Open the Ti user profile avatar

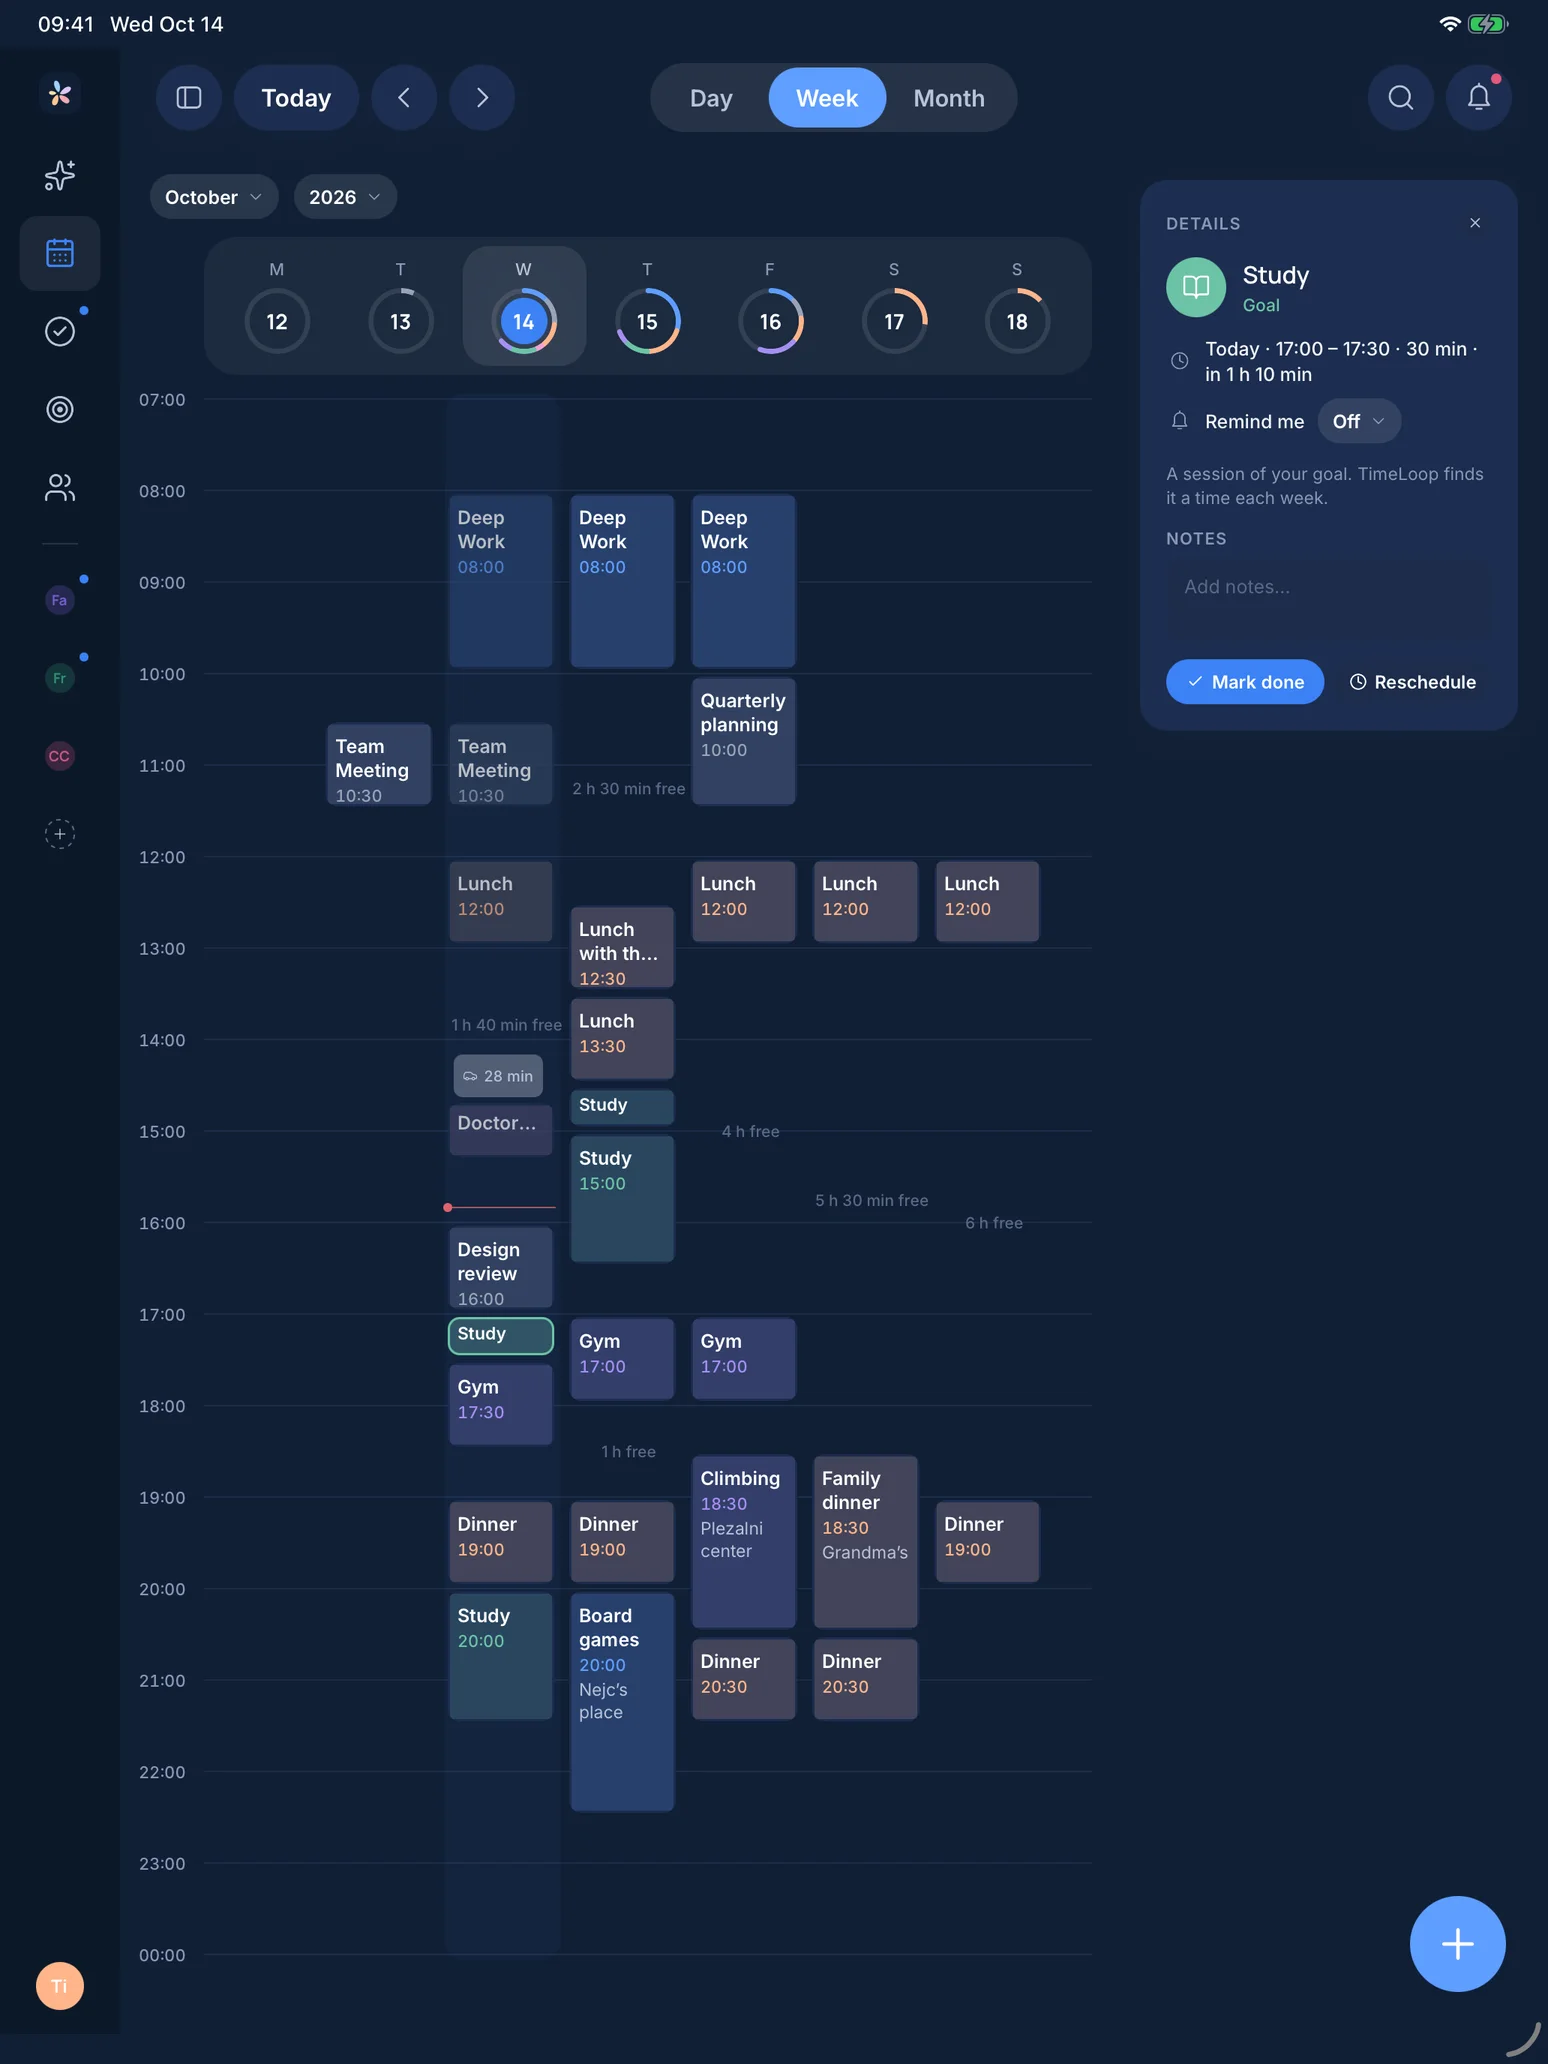tap(60, 1986)
